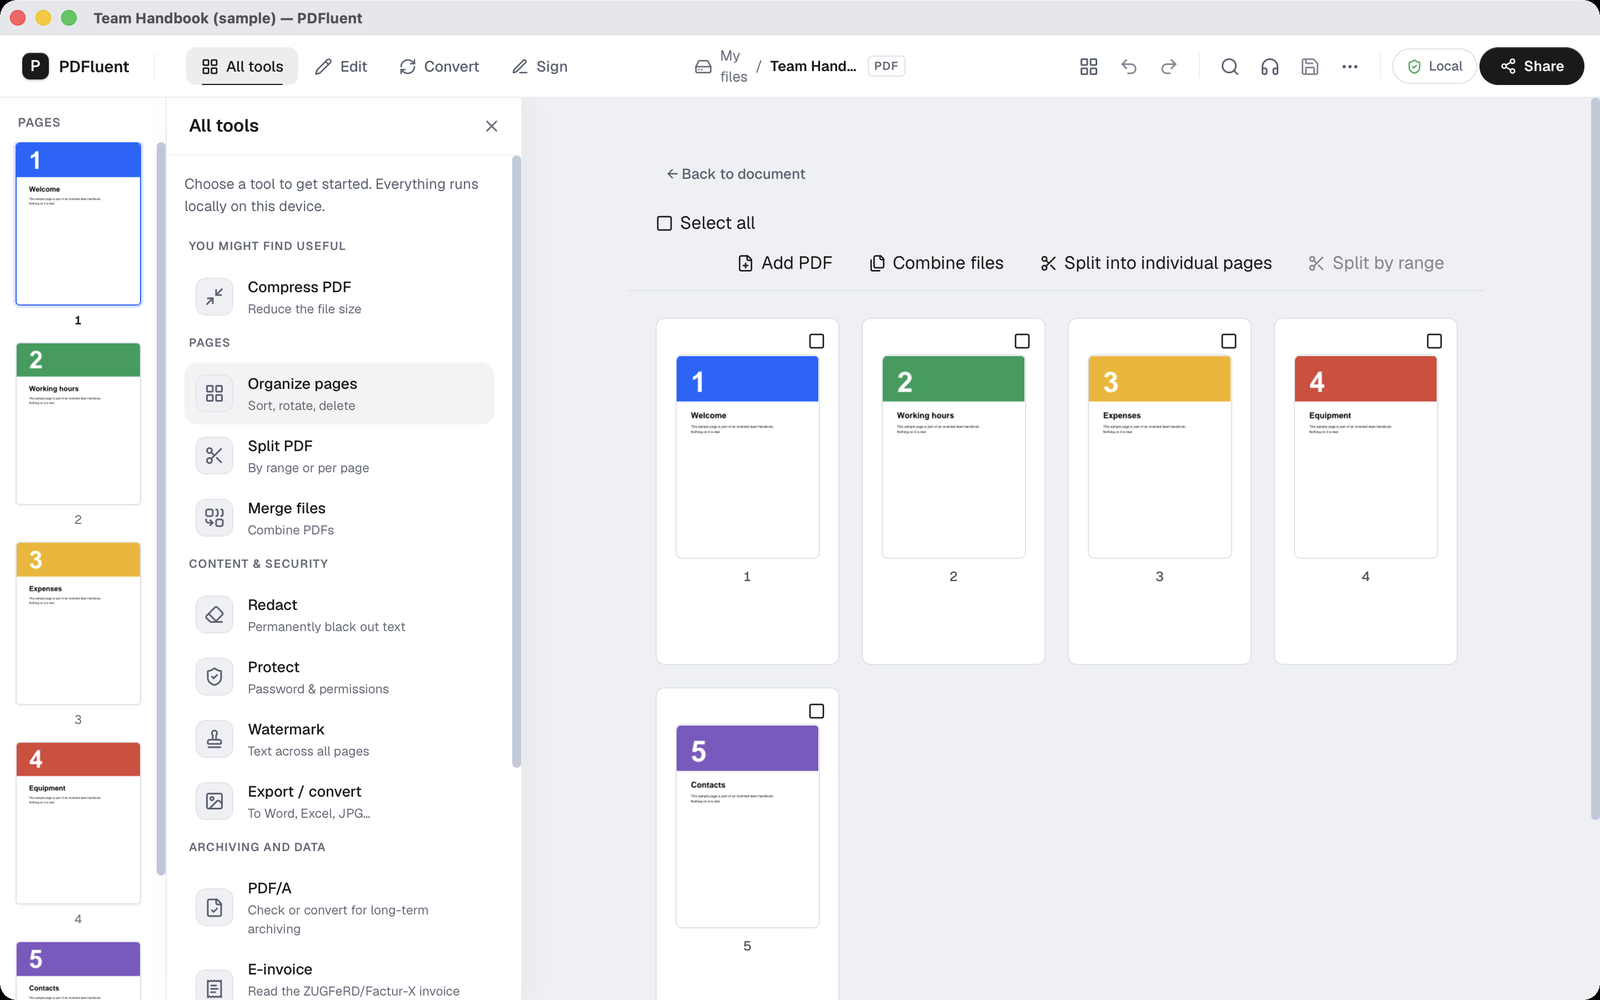Click the Add PDF button
Viewport: 1600px width, 1000px height.
785,263
